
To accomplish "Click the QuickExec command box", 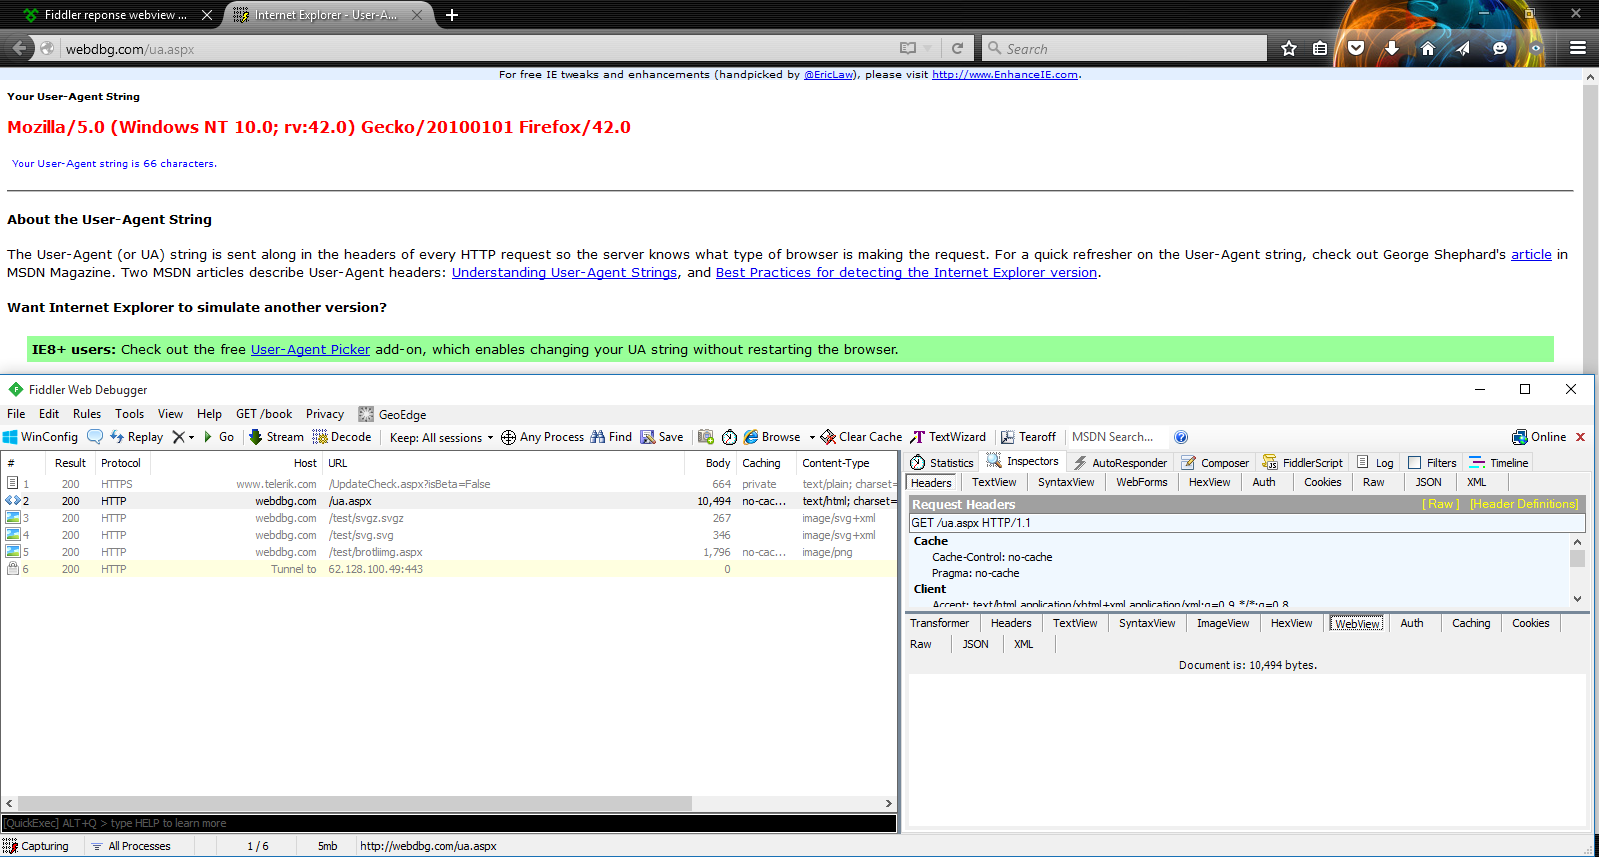I will coord(449,823).
